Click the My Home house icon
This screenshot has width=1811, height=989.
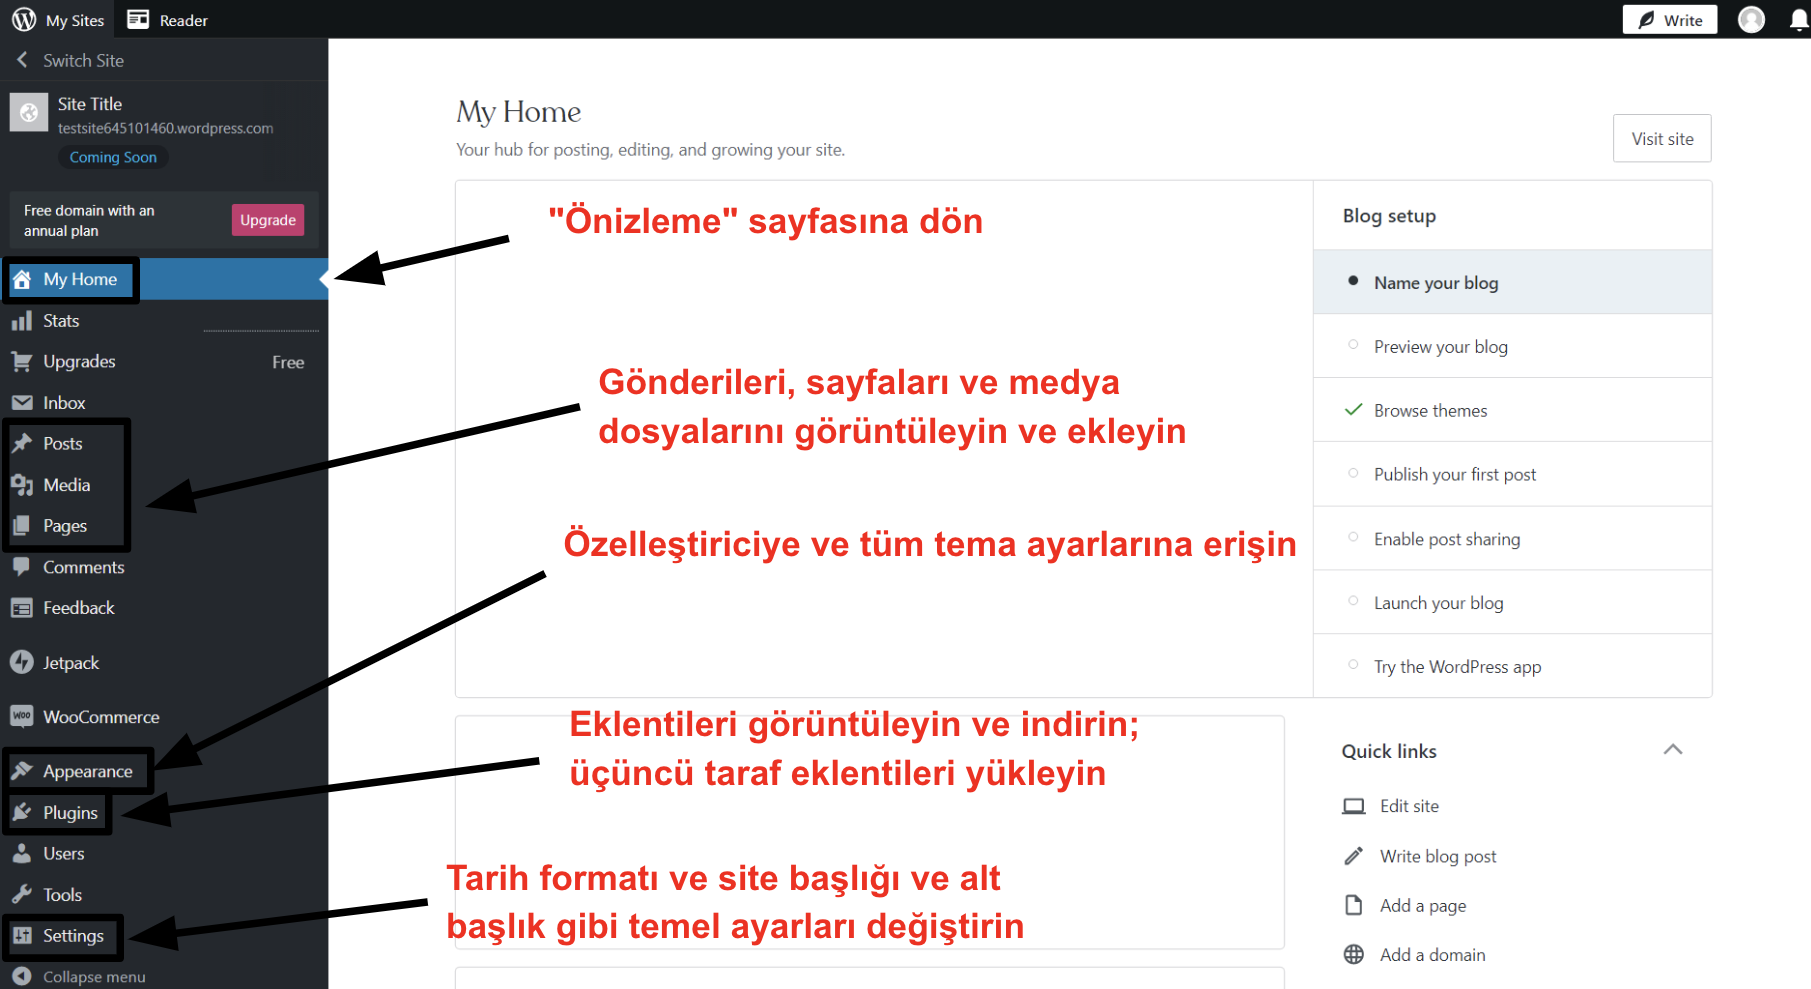[x=22, y=280]
